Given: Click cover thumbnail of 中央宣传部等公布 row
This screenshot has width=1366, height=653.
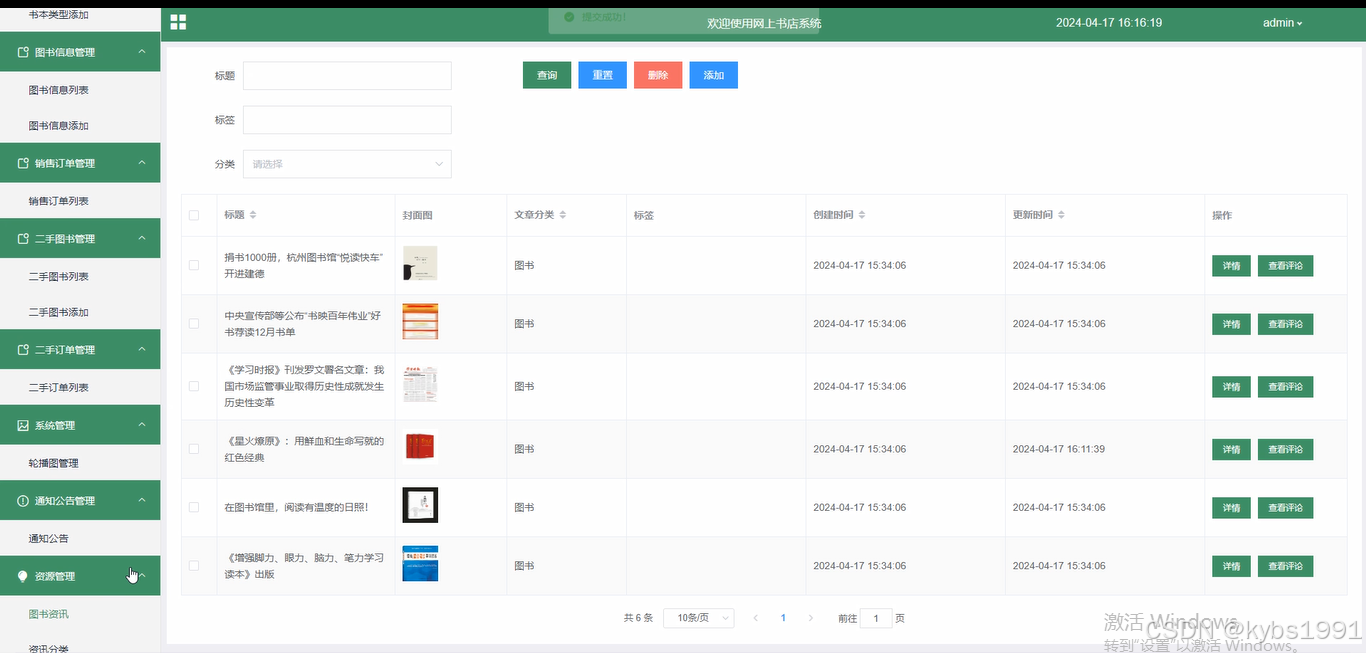Looking at the screenshot, I should pos(420,322).
